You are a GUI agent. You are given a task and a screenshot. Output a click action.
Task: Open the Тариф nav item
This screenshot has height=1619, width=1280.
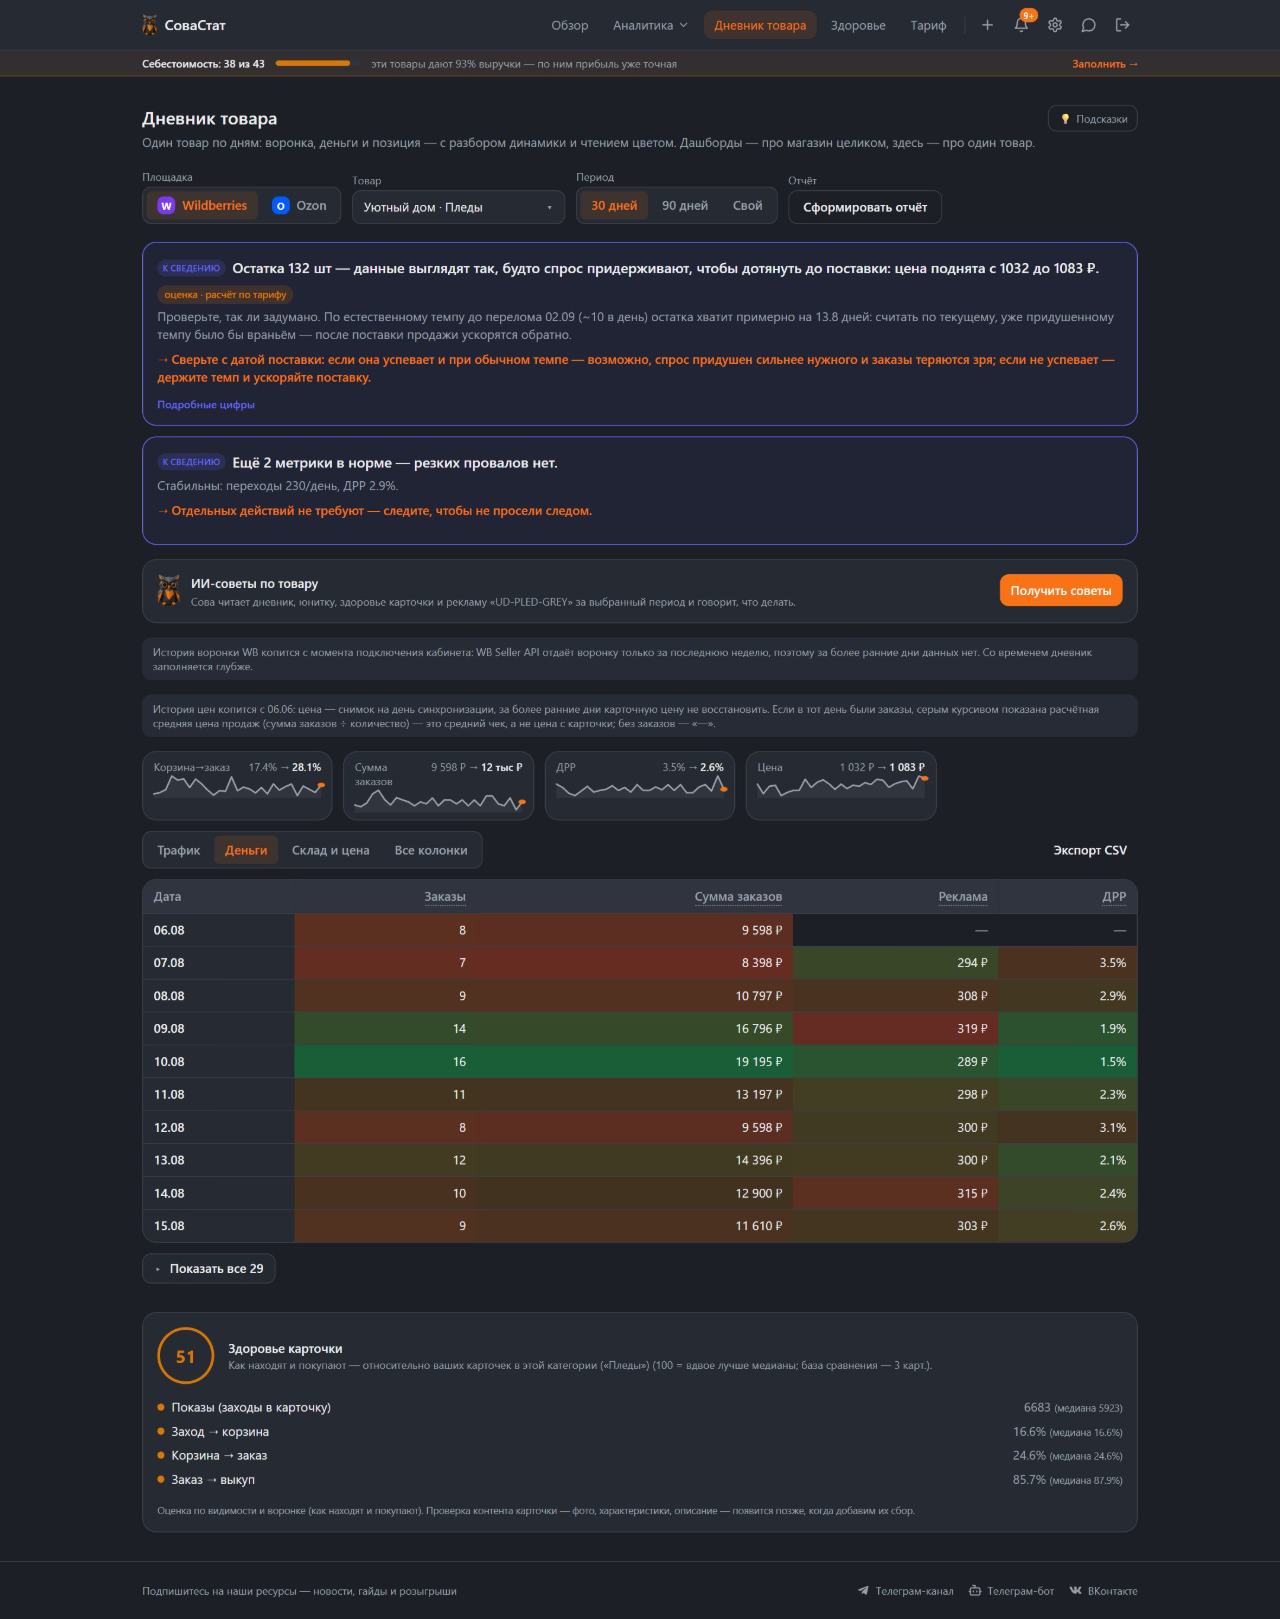pos(928,25)
